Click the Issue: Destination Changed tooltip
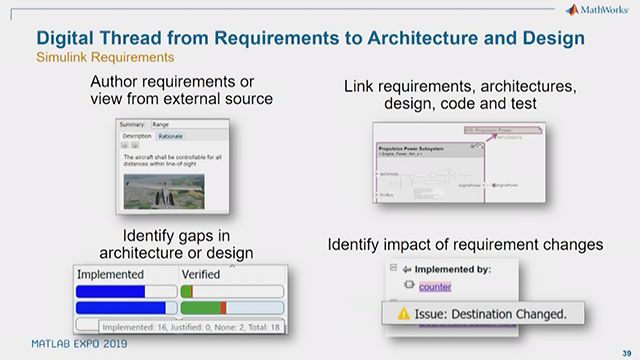Screen dimensions: 640x360 (483, 313)
